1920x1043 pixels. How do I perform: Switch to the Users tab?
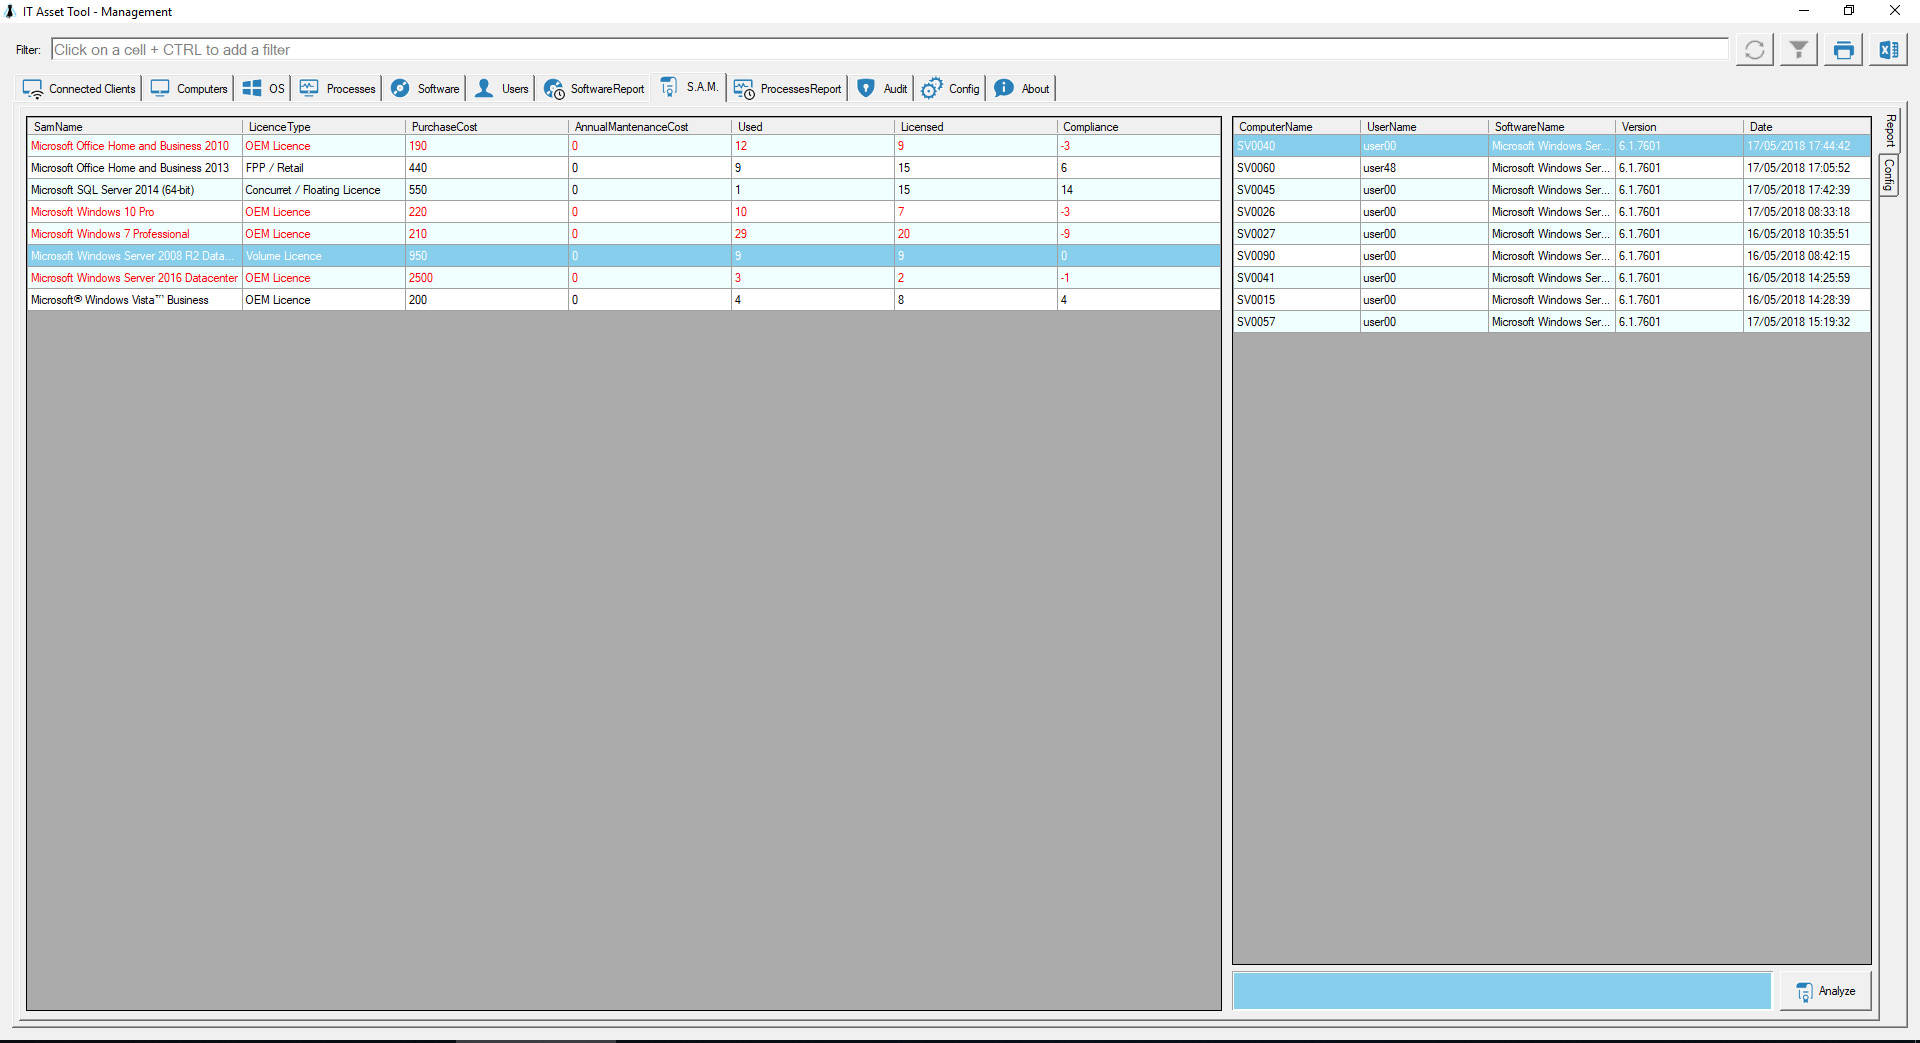pyautogui.click(x=502, y=89)
